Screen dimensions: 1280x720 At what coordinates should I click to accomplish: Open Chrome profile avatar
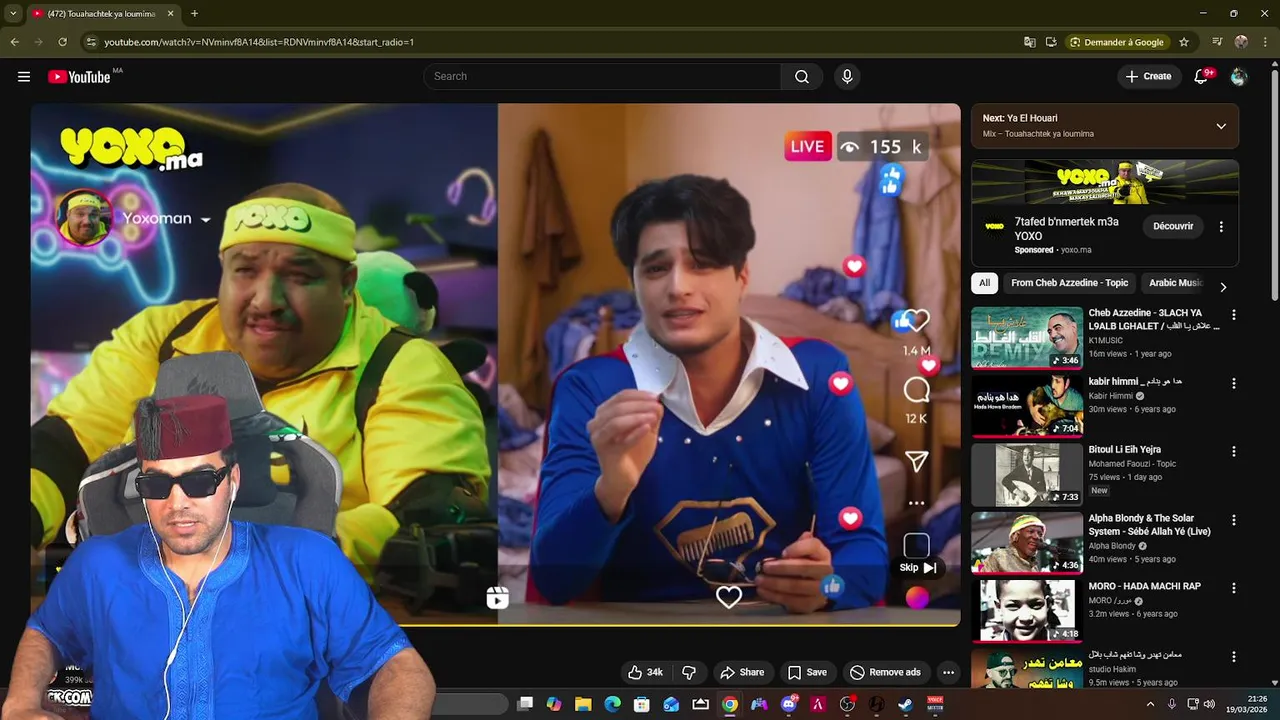(x=1241, y=42)
